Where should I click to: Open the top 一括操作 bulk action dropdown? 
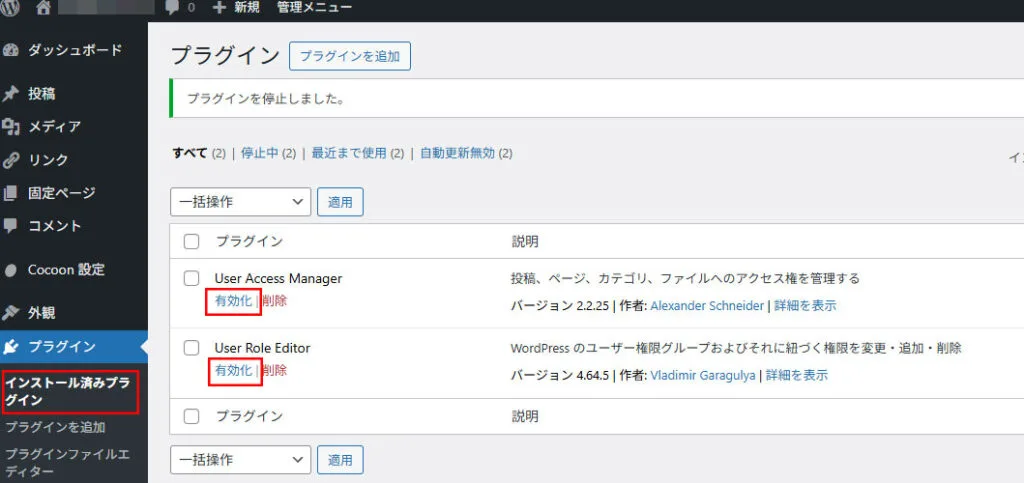(240, 202)
